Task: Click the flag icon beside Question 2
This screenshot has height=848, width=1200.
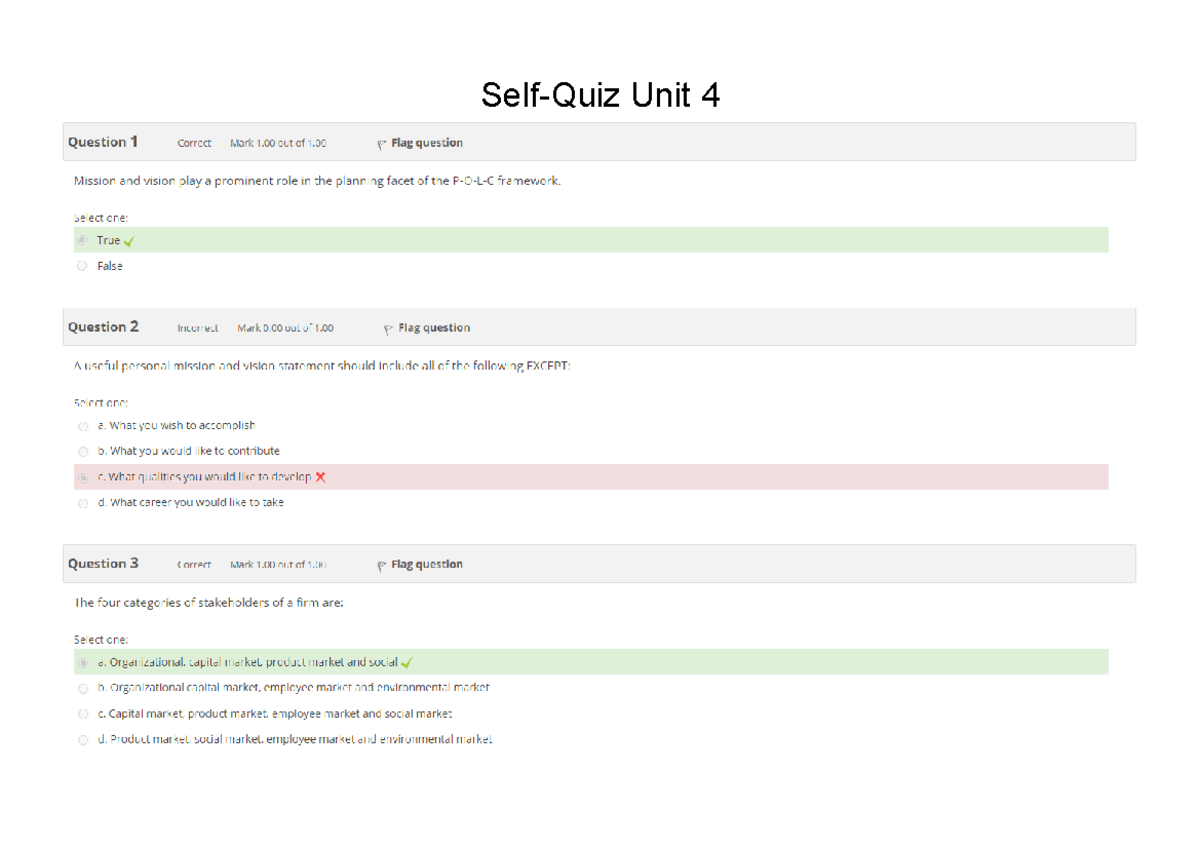Action: point(388,327)
